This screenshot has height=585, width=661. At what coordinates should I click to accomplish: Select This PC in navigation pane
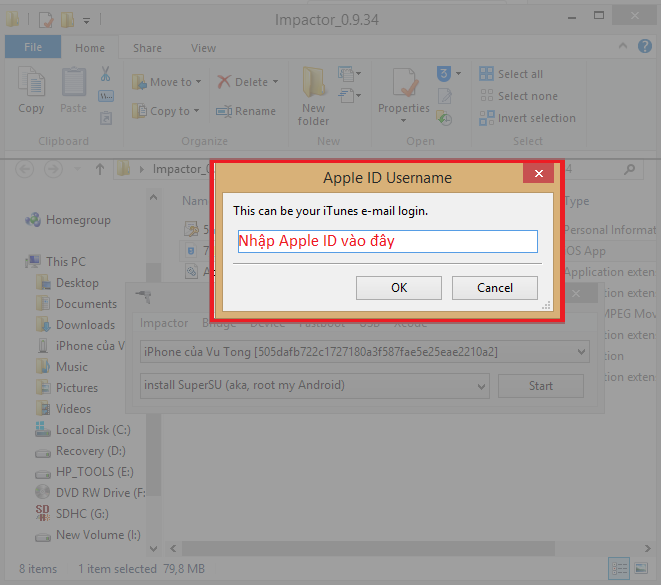55,261
